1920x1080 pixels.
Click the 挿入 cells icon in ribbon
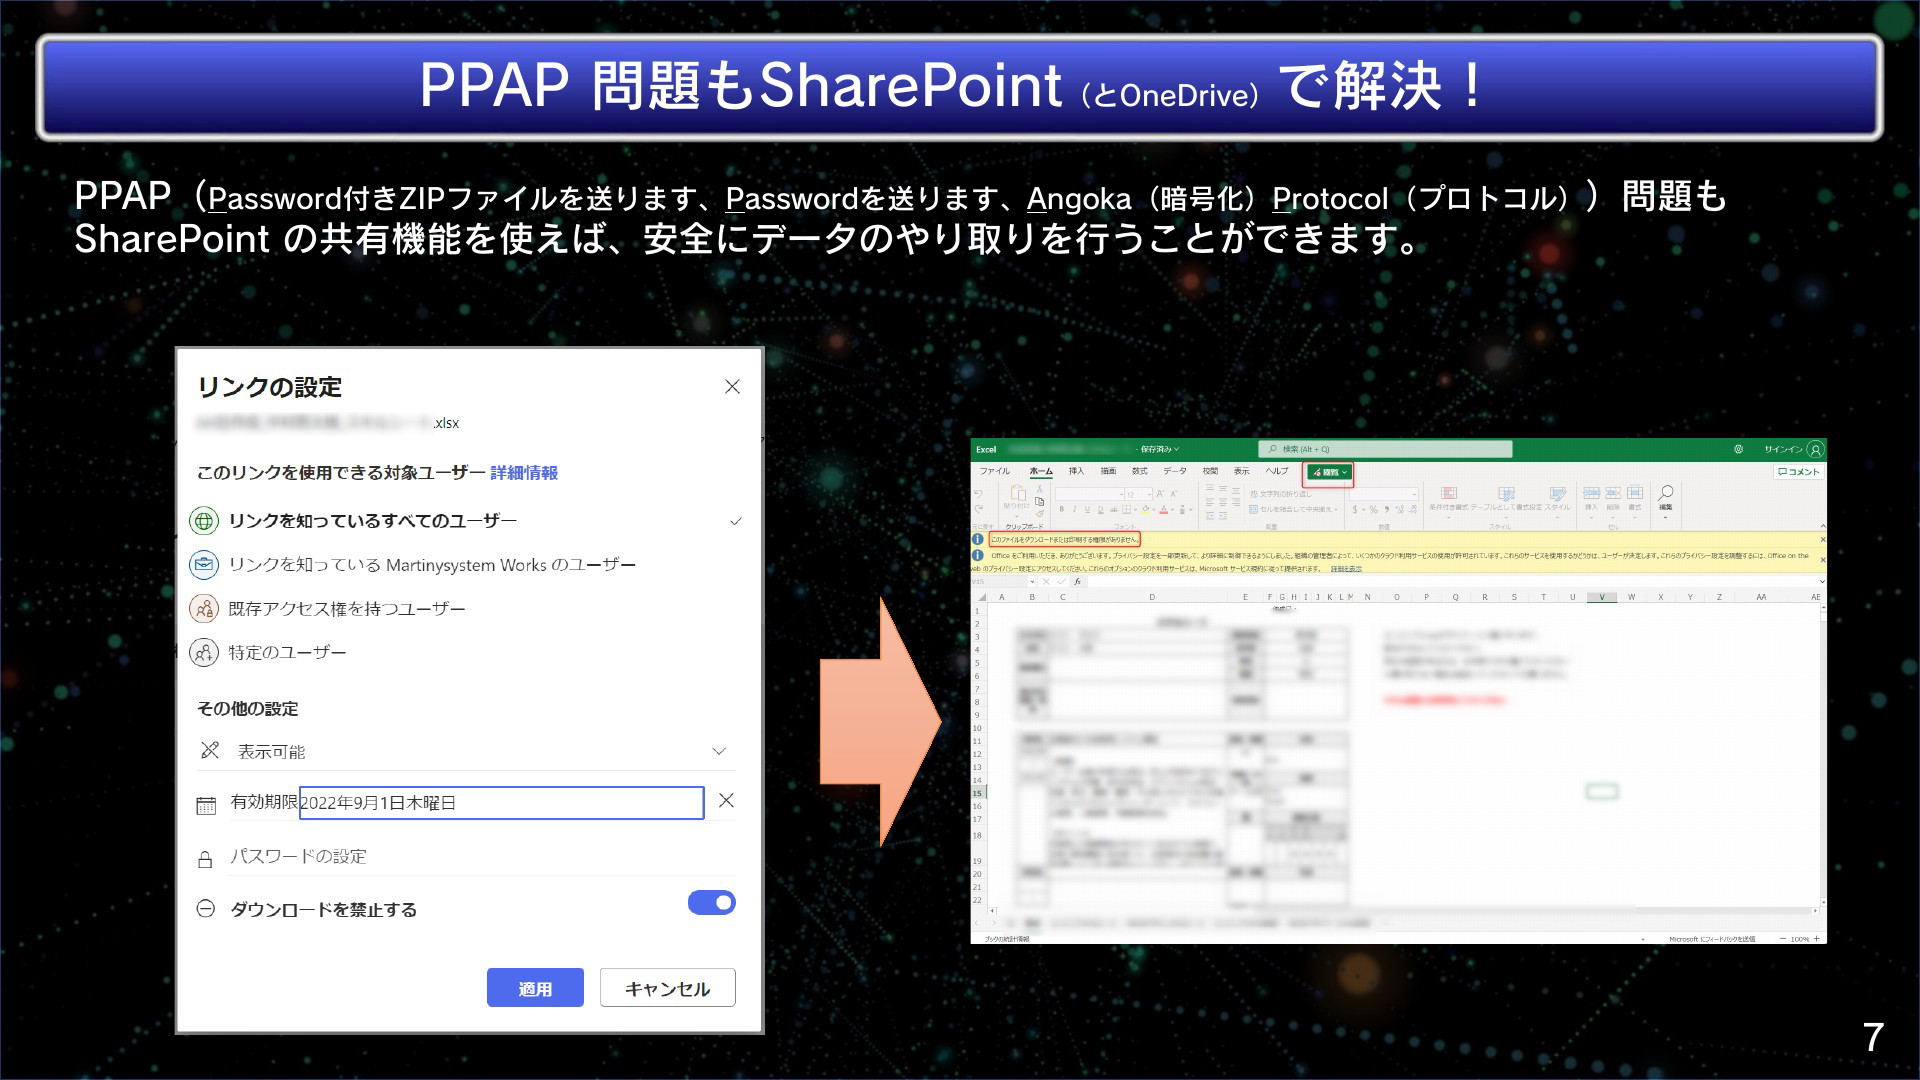[1591, 493]
